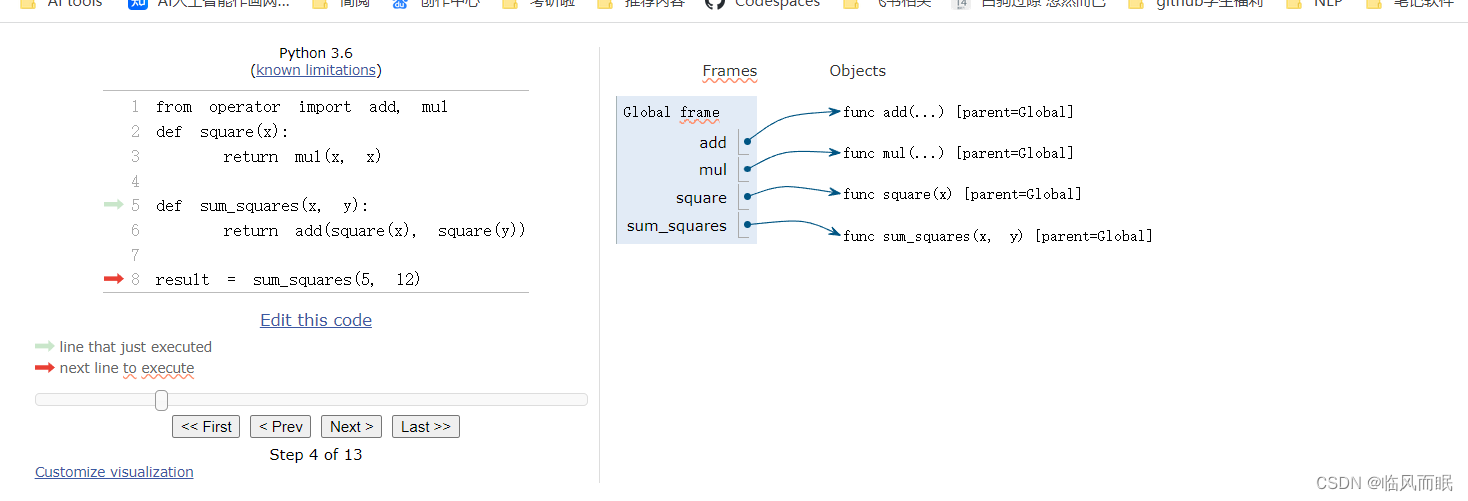Select func square(x) object in Objects column
Screen dimensions: 1468x501
pos(961,194)
